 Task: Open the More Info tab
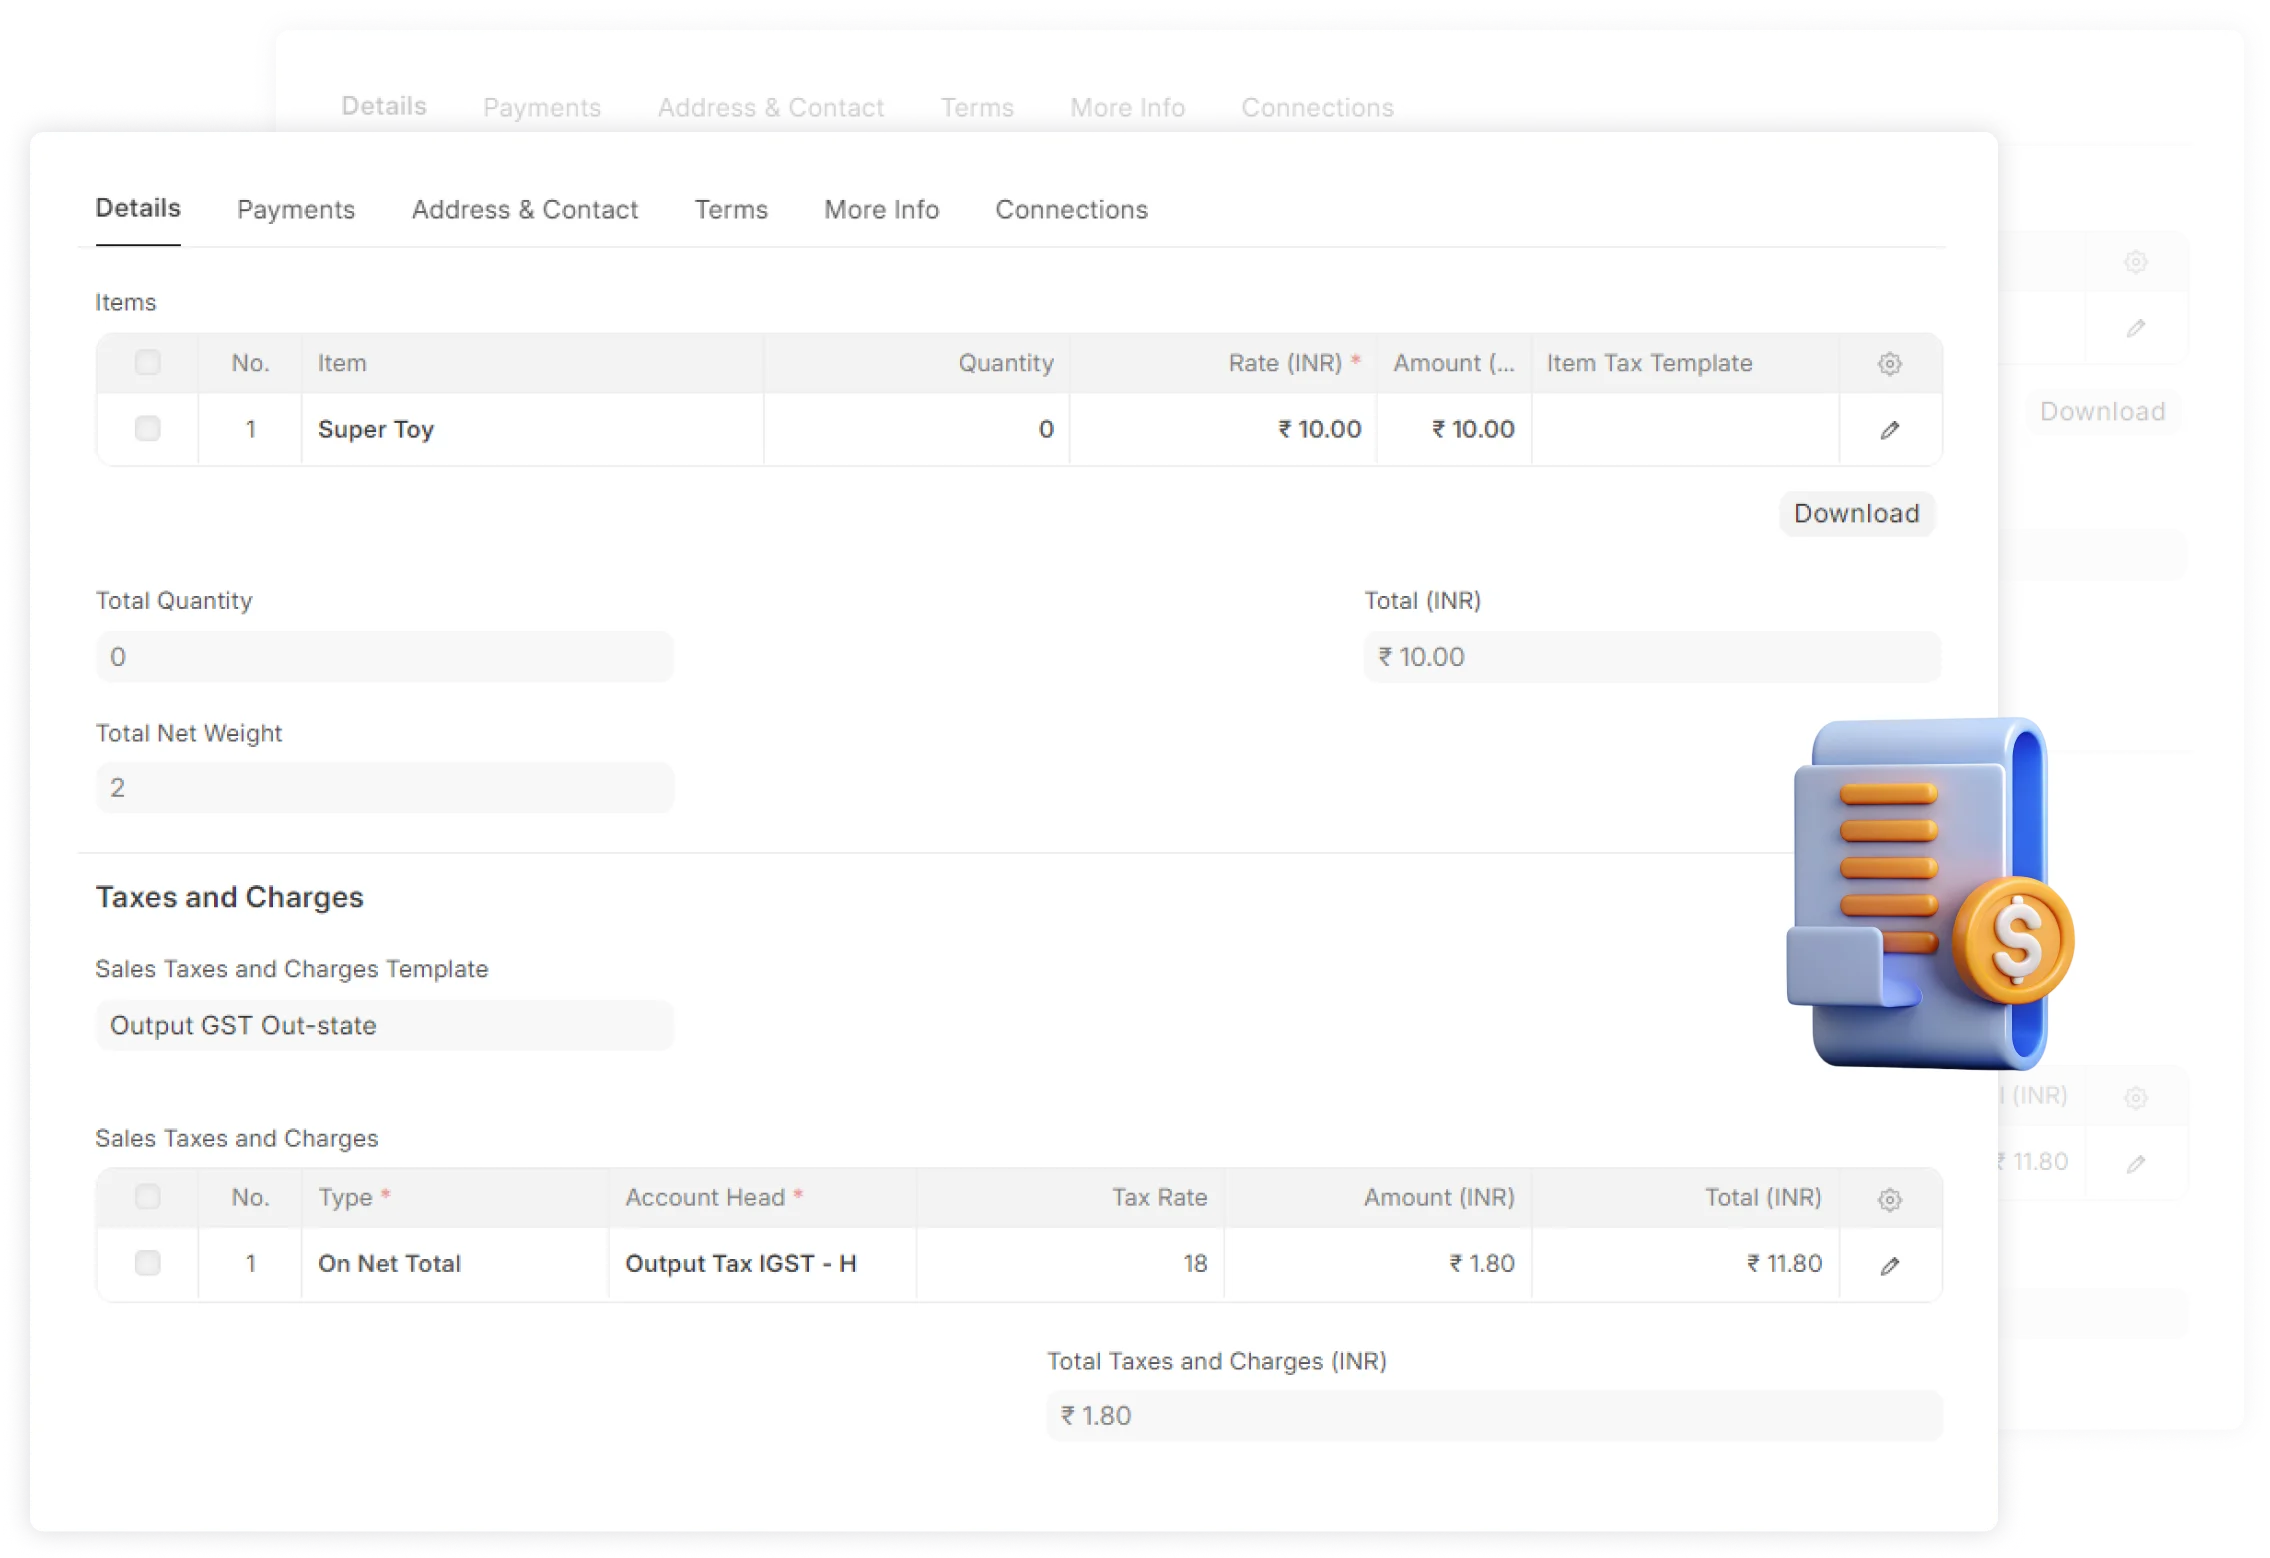[x=881, y=209]
